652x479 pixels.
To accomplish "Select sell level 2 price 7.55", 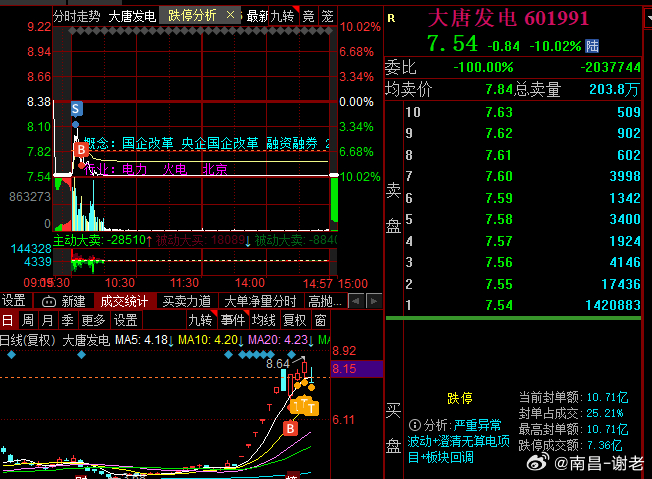I will coord(499,284).
